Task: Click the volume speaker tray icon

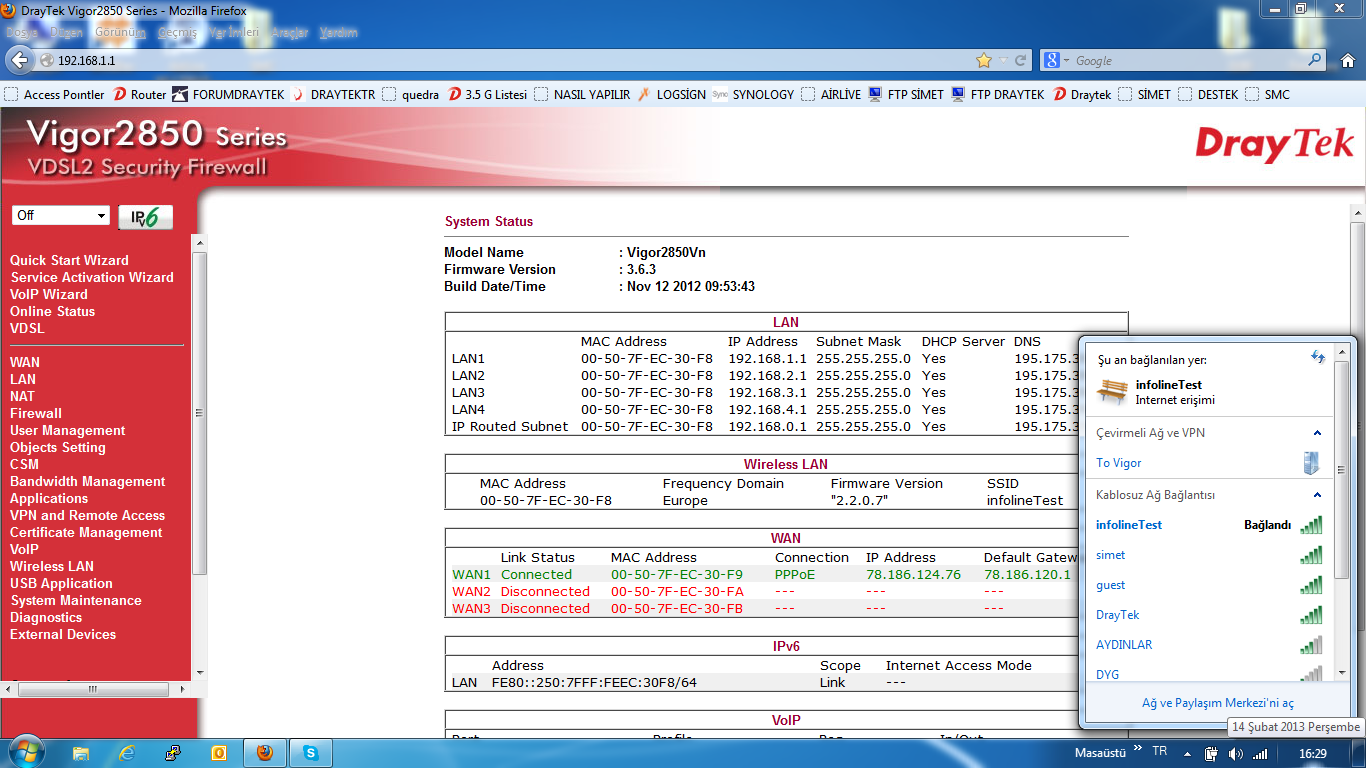Action: click(1236, 753)
